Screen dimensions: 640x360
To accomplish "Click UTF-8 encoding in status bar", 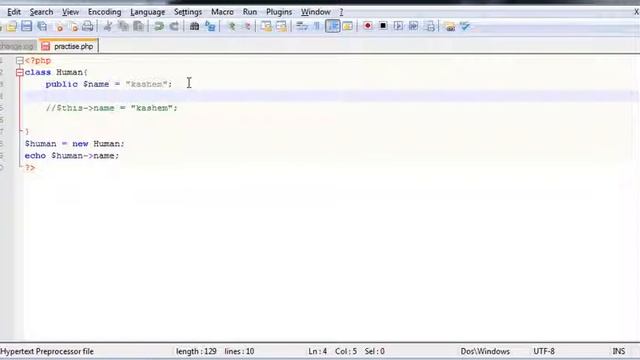I will 544,351.
